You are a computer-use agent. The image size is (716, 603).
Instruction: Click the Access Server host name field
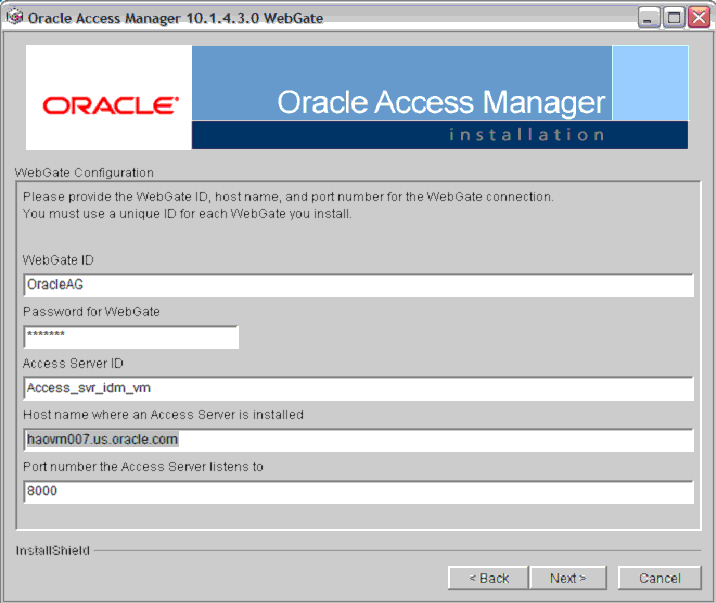[x=358, y=440]
